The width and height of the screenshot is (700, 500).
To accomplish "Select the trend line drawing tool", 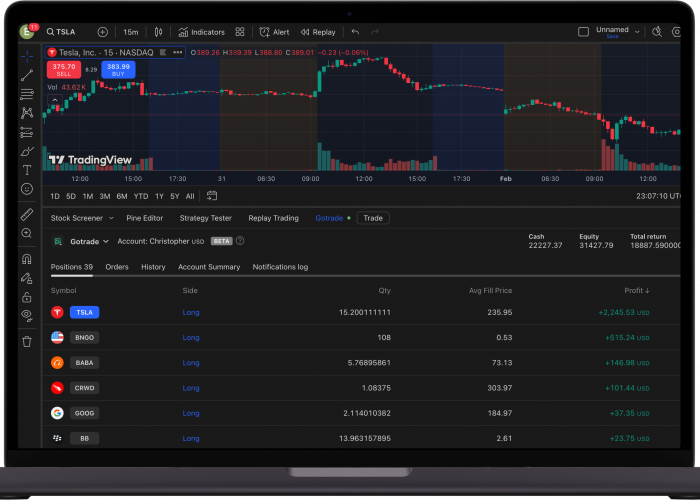I will click(27, 75).
